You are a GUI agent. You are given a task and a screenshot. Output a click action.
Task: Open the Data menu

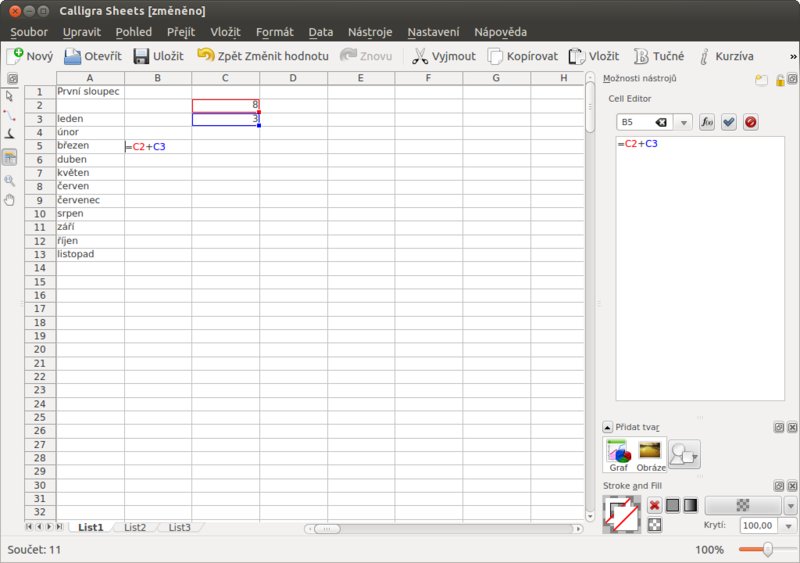320,32
